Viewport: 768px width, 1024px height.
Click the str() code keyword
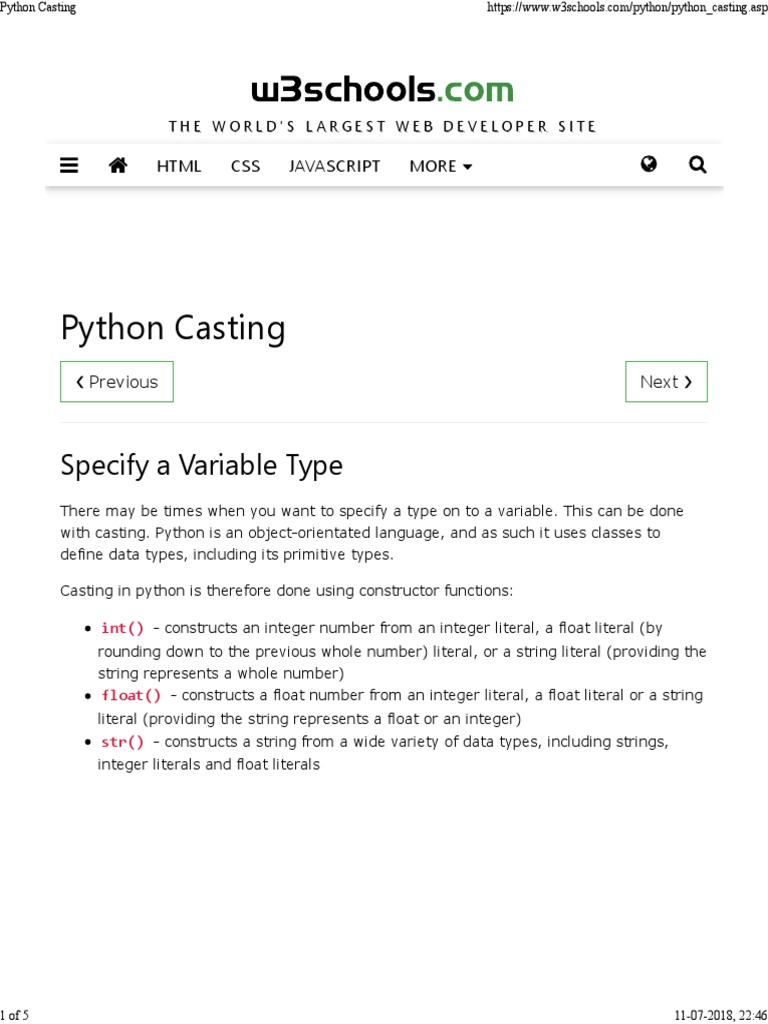[x=122, y=742]
